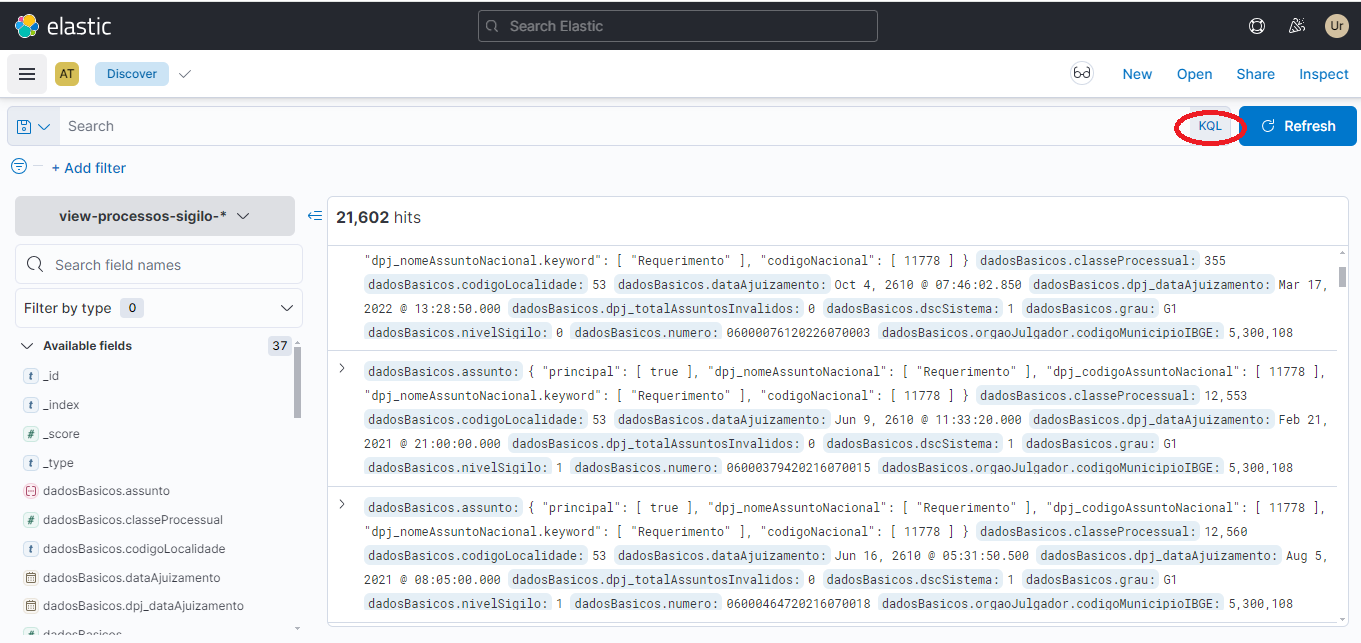Collapse the Available fields section
This screenshot has height=643, width=1361.
(x=27, y=346)
